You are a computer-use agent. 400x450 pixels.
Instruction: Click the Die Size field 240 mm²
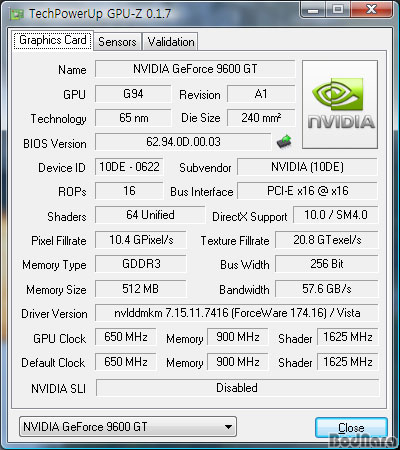(261, 118)
